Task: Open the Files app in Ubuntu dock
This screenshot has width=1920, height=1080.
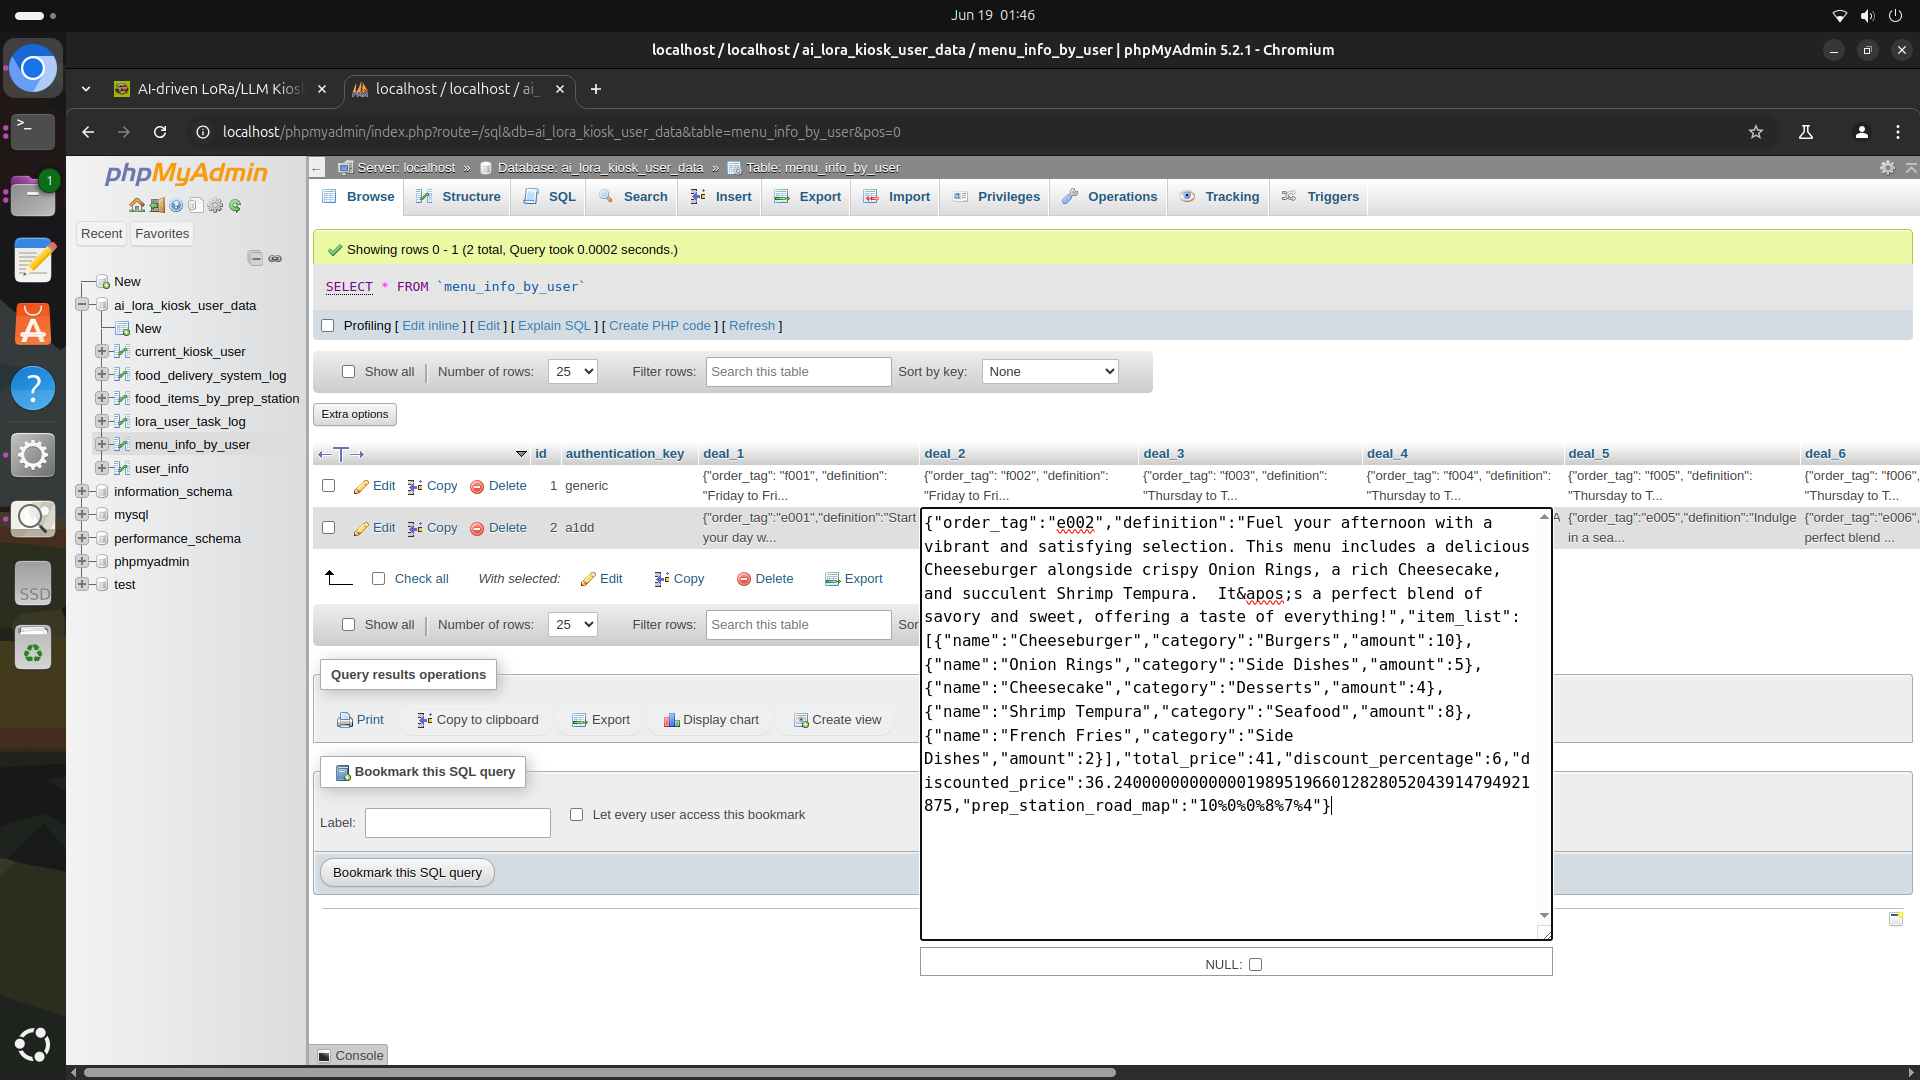Action: click(x=32, y=196)
